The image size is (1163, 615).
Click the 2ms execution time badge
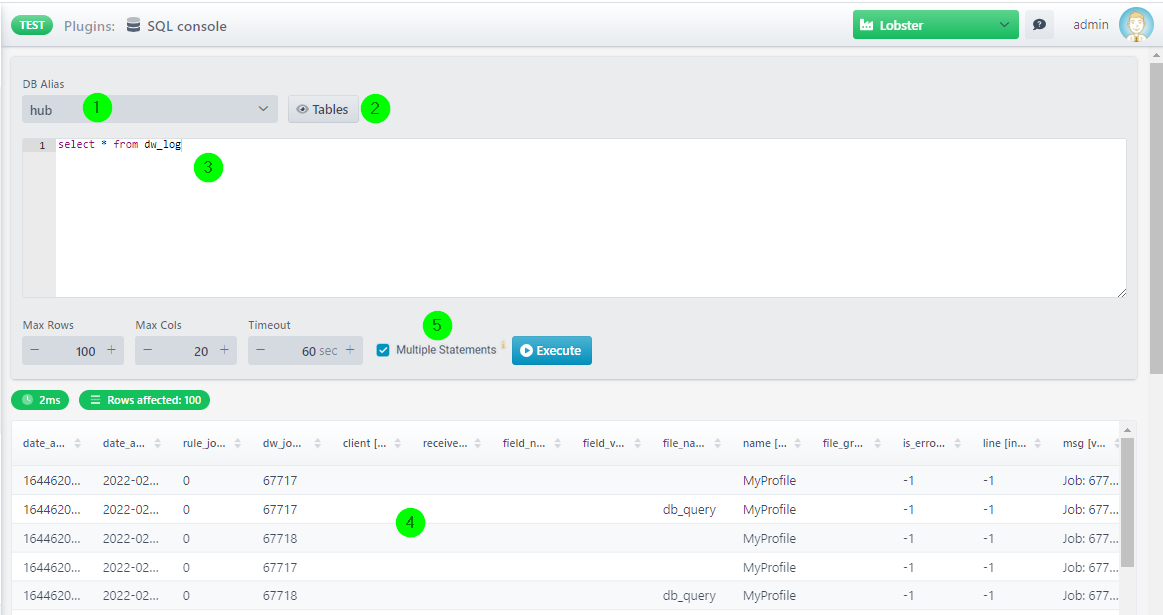[40, 400]
